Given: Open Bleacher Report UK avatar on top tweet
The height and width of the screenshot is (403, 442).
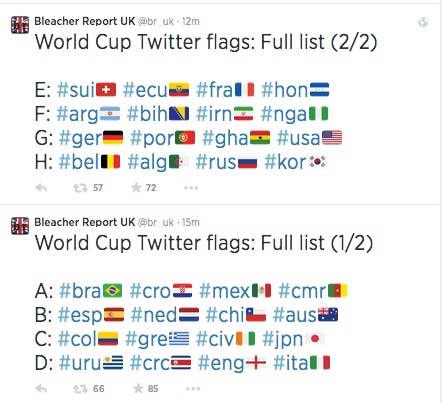Looking at the screenshot, I should (20, 25).
